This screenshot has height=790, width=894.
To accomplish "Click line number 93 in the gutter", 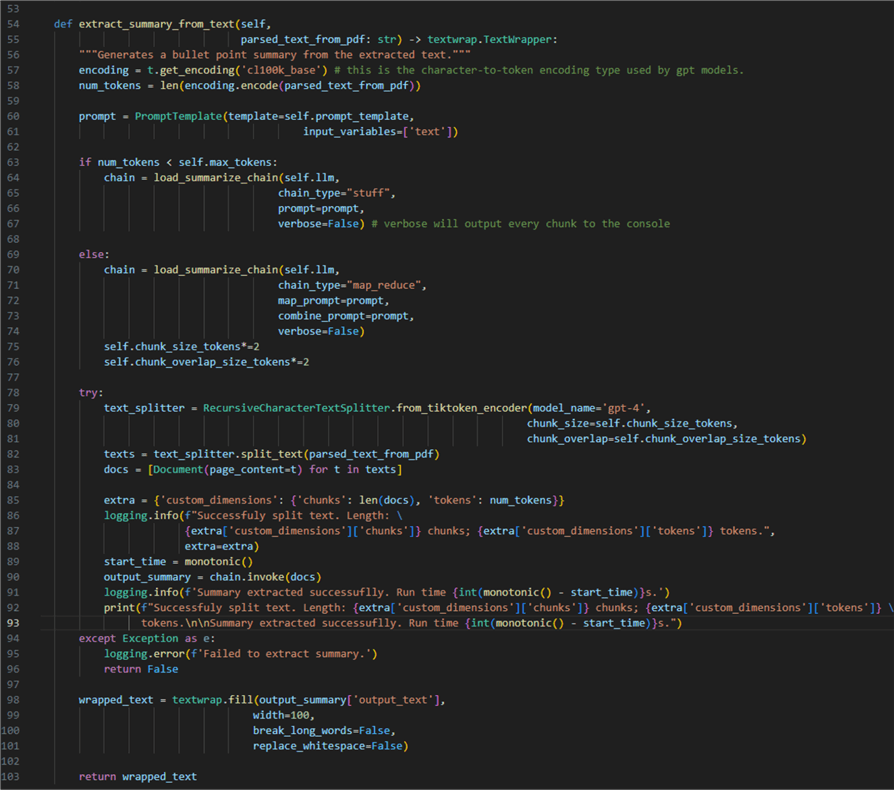I will (13, 623).
